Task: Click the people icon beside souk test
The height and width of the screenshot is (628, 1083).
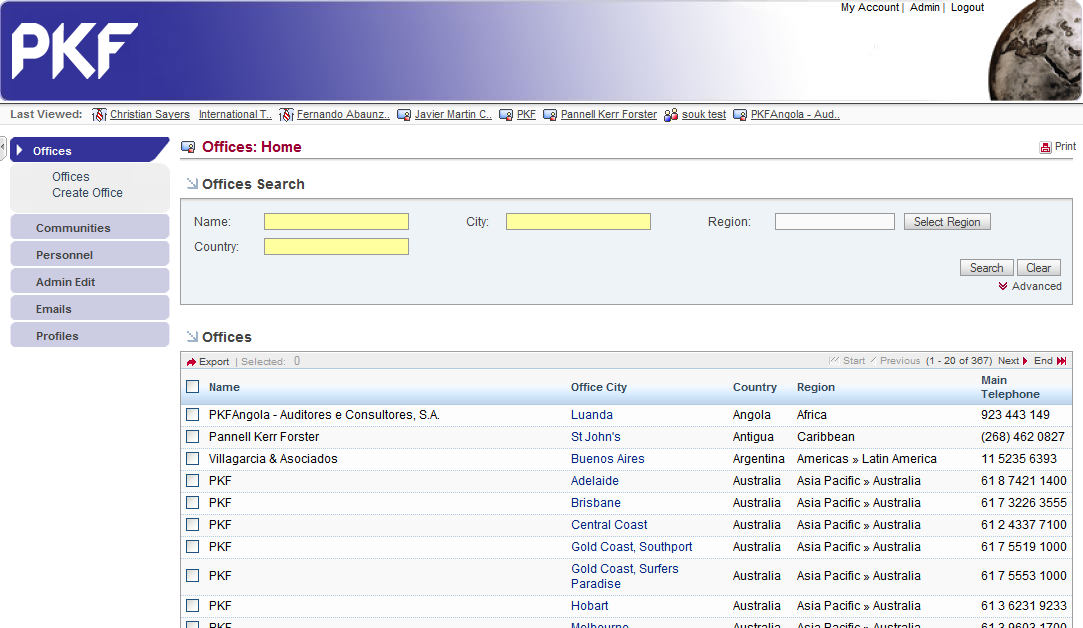Action: 671,115
